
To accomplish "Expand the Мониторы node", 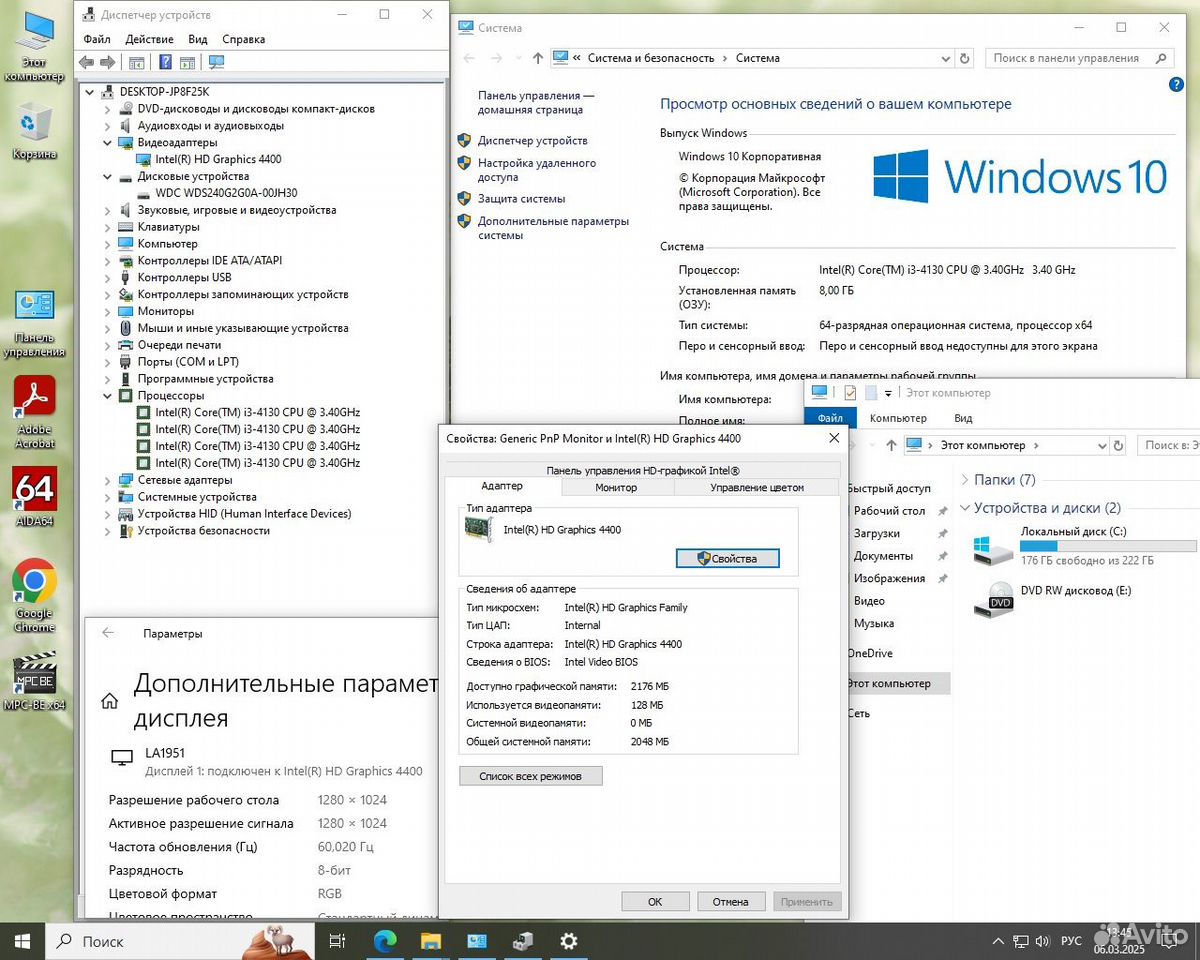I will [108, 311].
